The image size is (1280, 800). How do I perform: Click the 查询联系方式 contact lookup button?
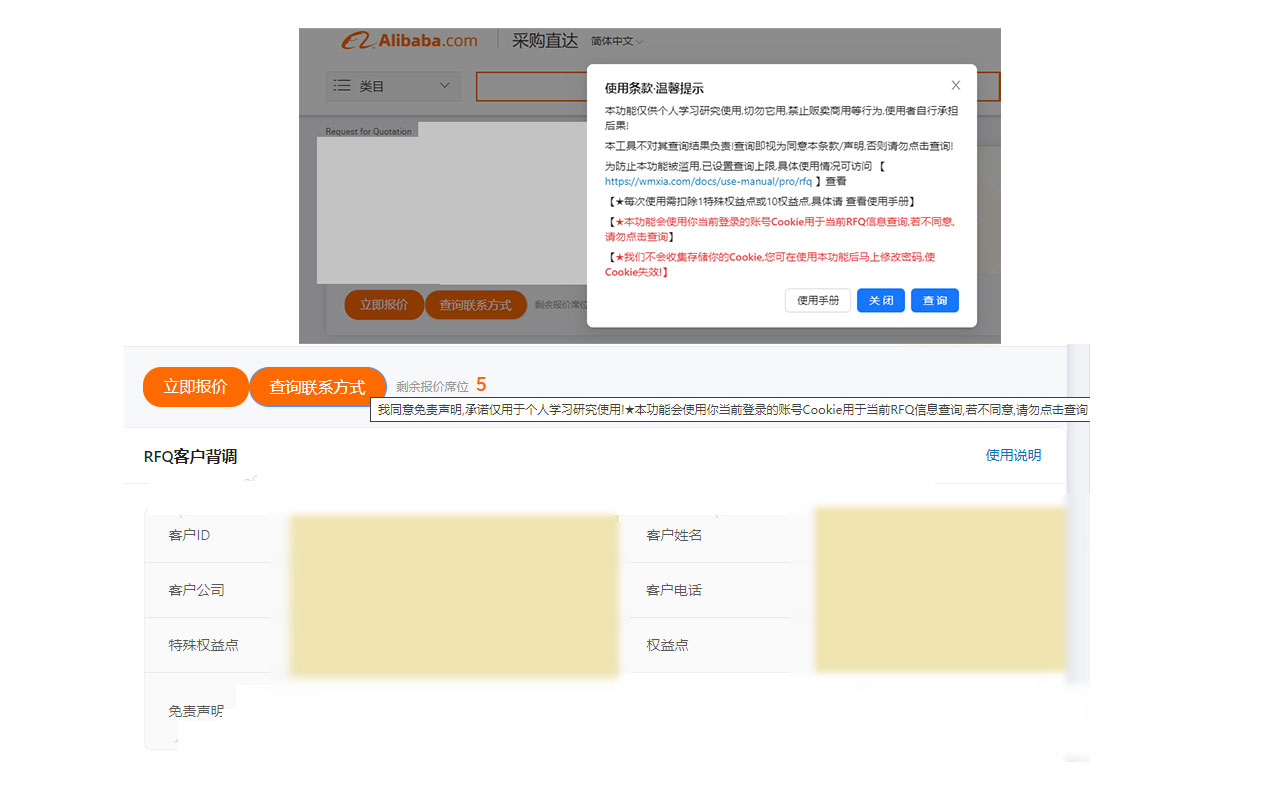click(x=318, y=386)
